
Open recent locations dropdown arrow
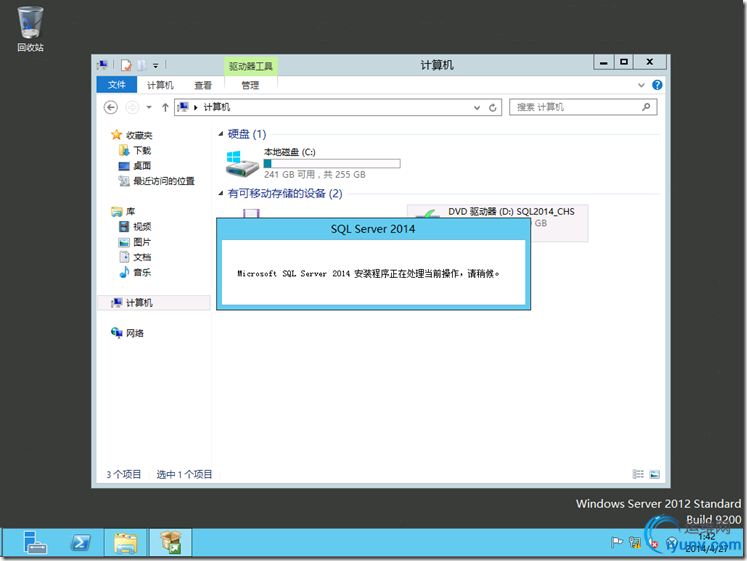(149, 108)
